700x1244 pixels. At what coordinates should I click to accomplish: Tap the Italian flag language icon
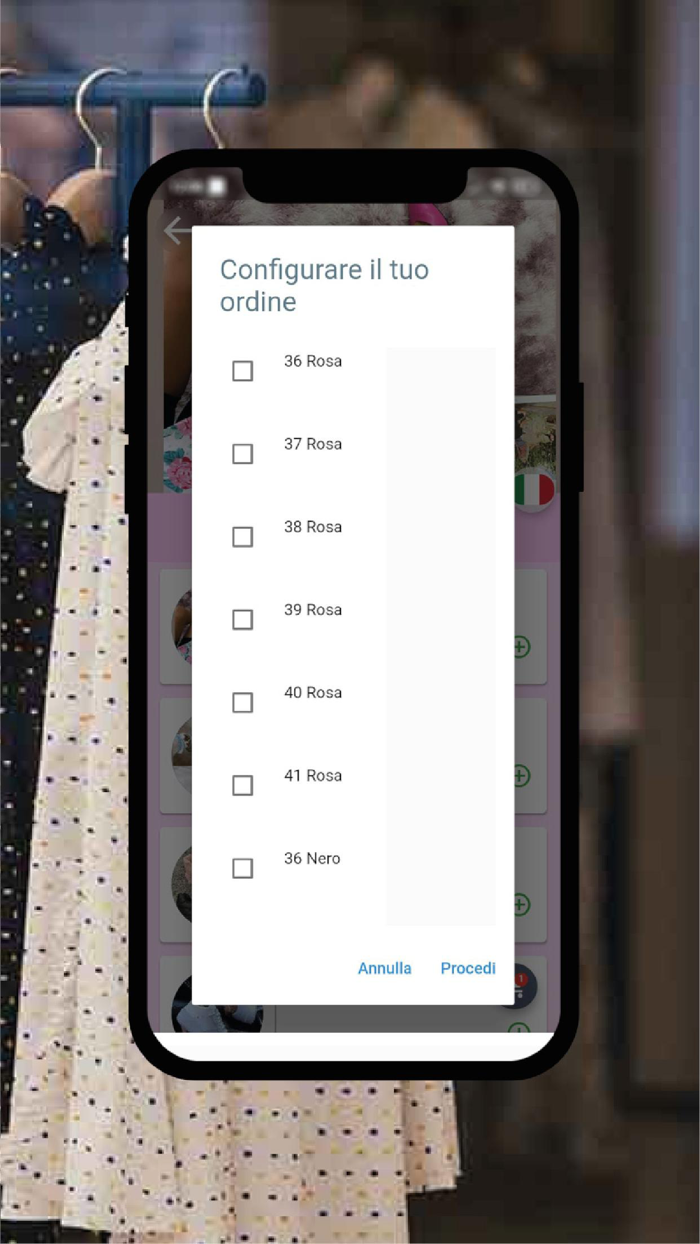[x=534, y=489]
